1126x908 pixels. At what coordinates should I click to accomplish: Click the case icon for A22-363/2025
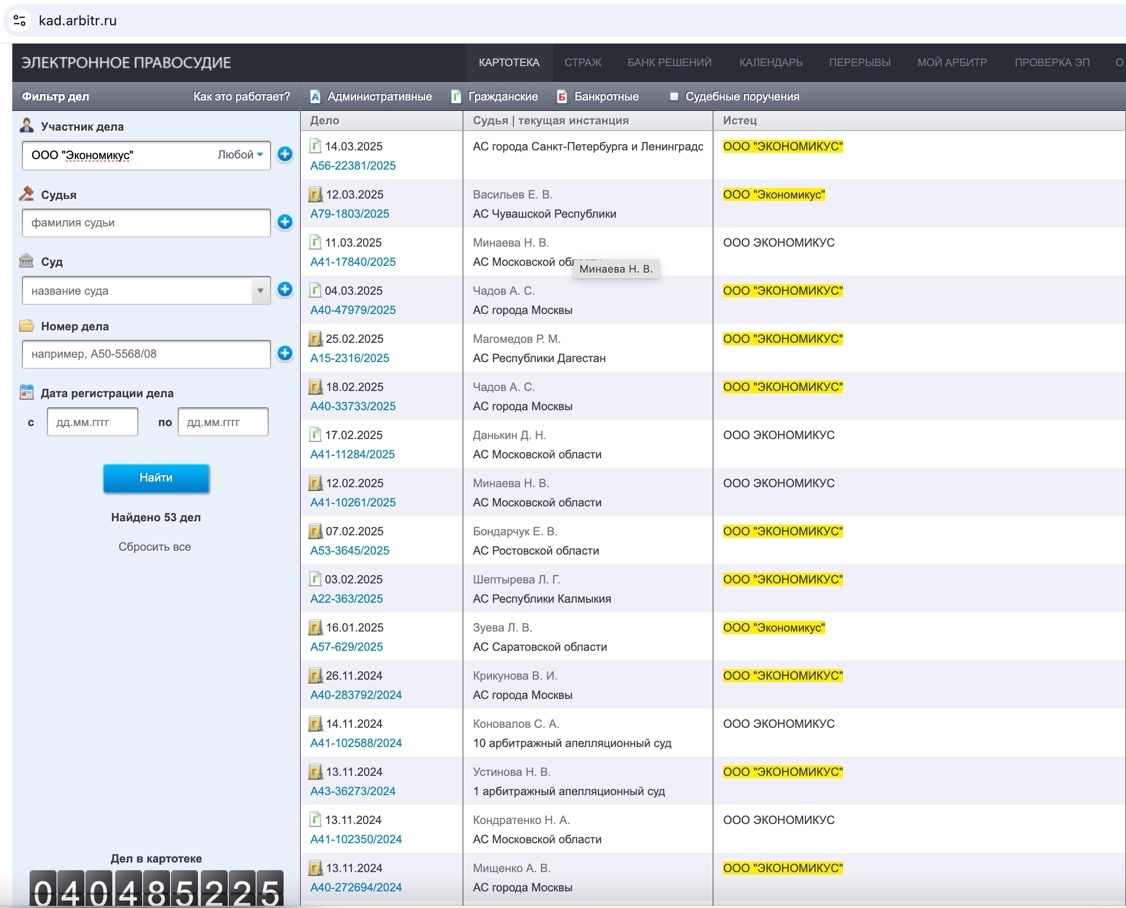click(315, 579)
